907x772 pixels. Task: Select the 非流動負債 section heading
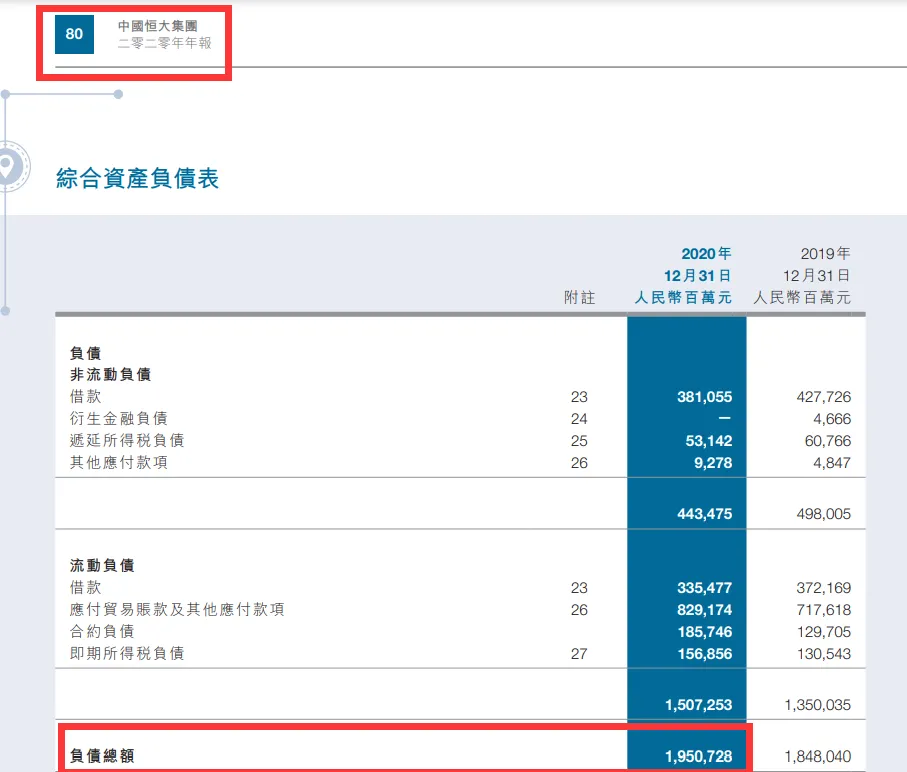coord(110,375)
